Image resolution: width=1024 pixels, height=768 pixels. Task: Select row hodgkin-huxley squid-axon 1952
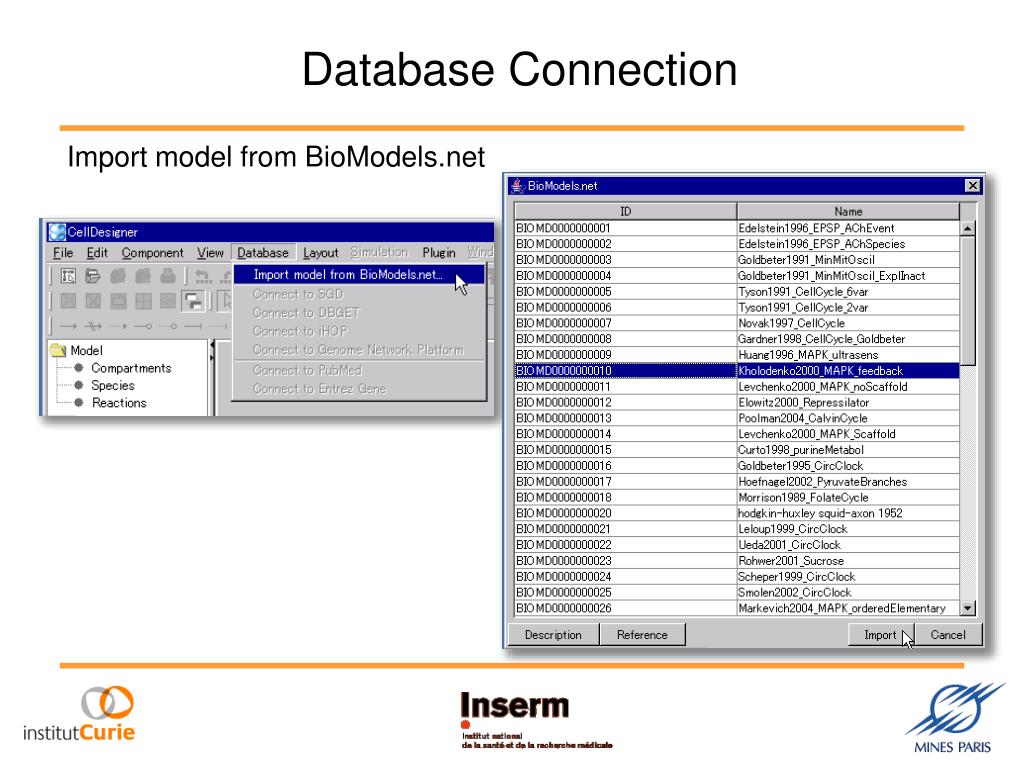click(737, 513)
